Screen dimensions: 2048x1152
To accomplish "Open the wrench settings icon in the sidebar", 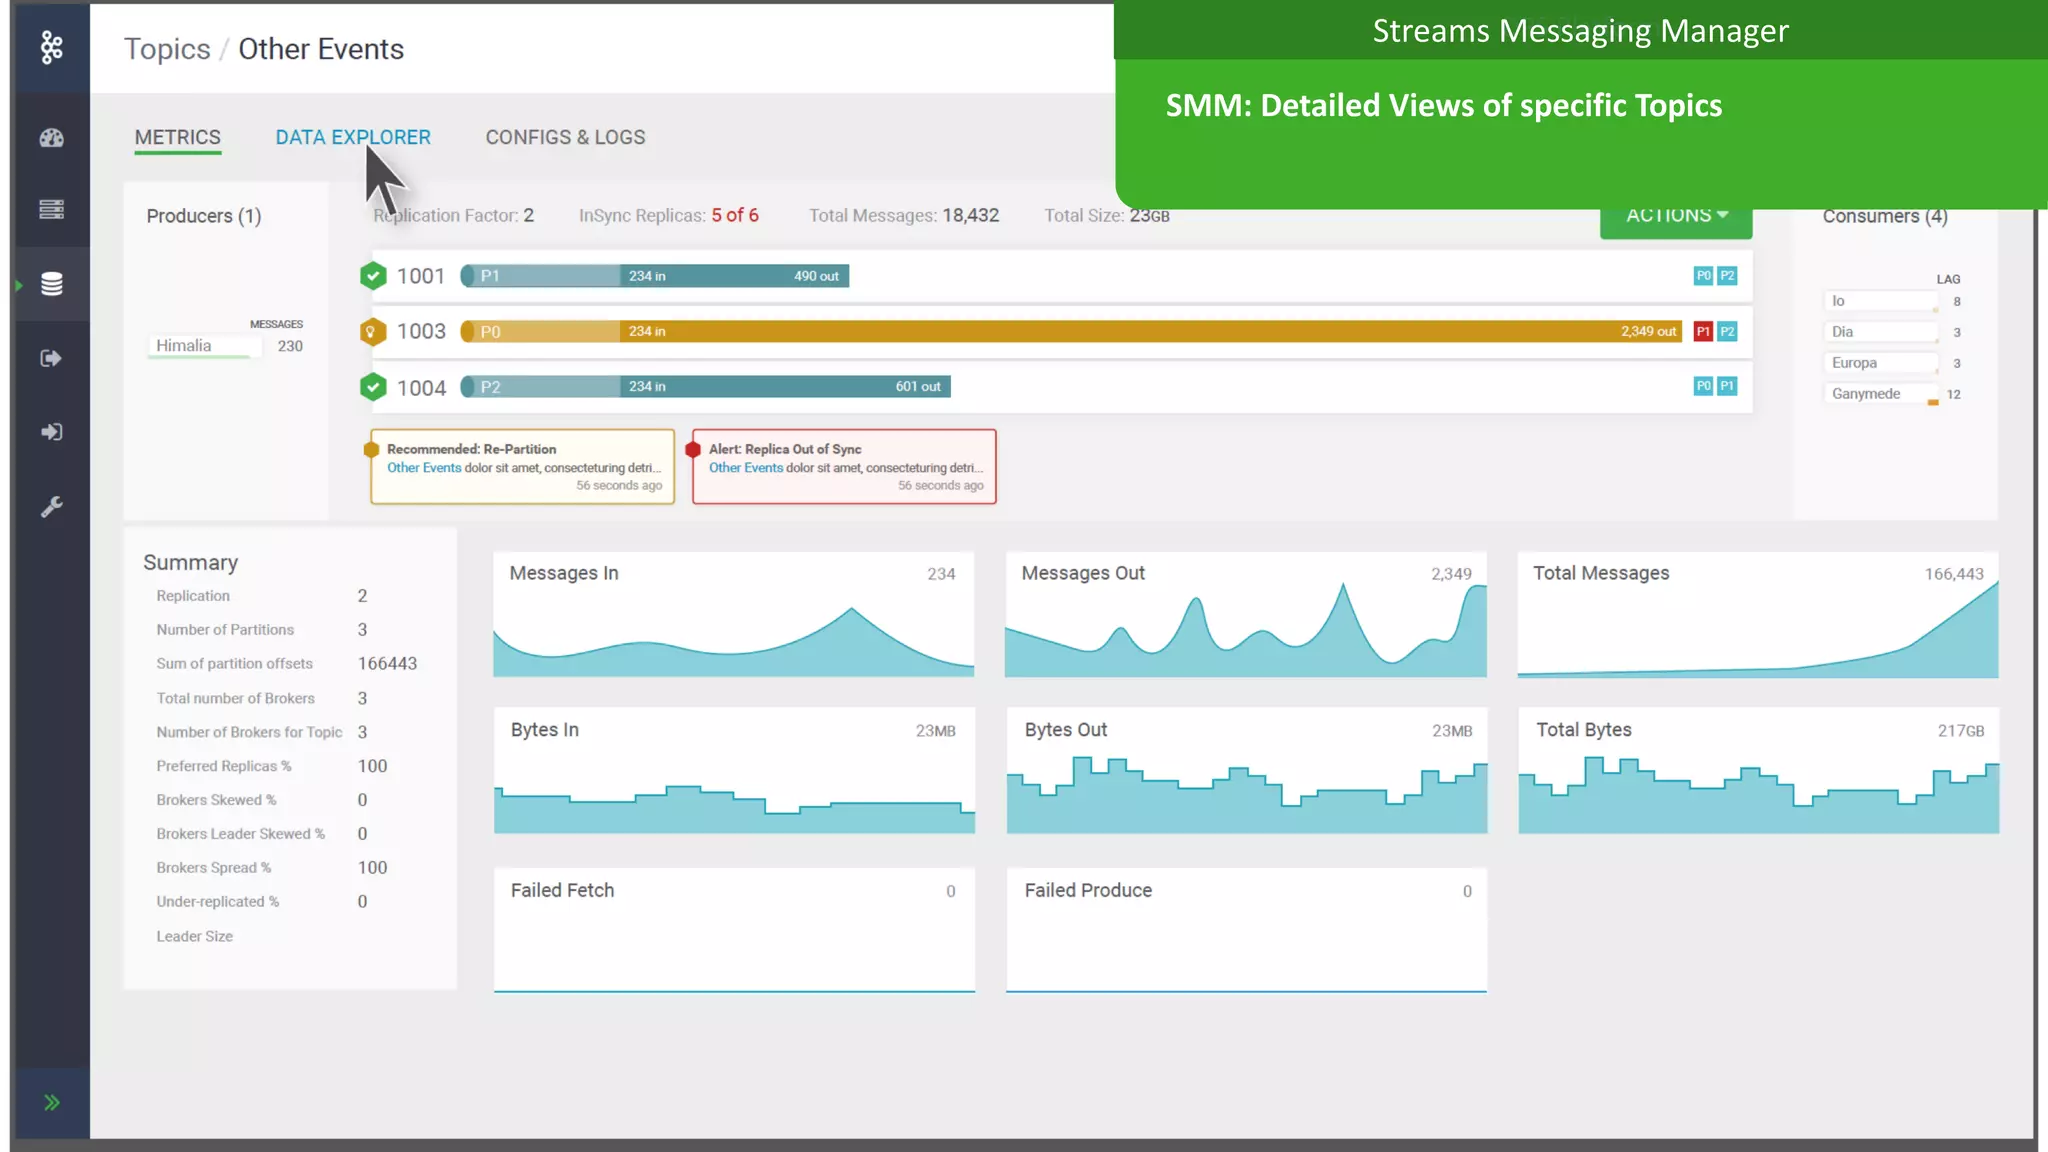I will coord(52,507).
